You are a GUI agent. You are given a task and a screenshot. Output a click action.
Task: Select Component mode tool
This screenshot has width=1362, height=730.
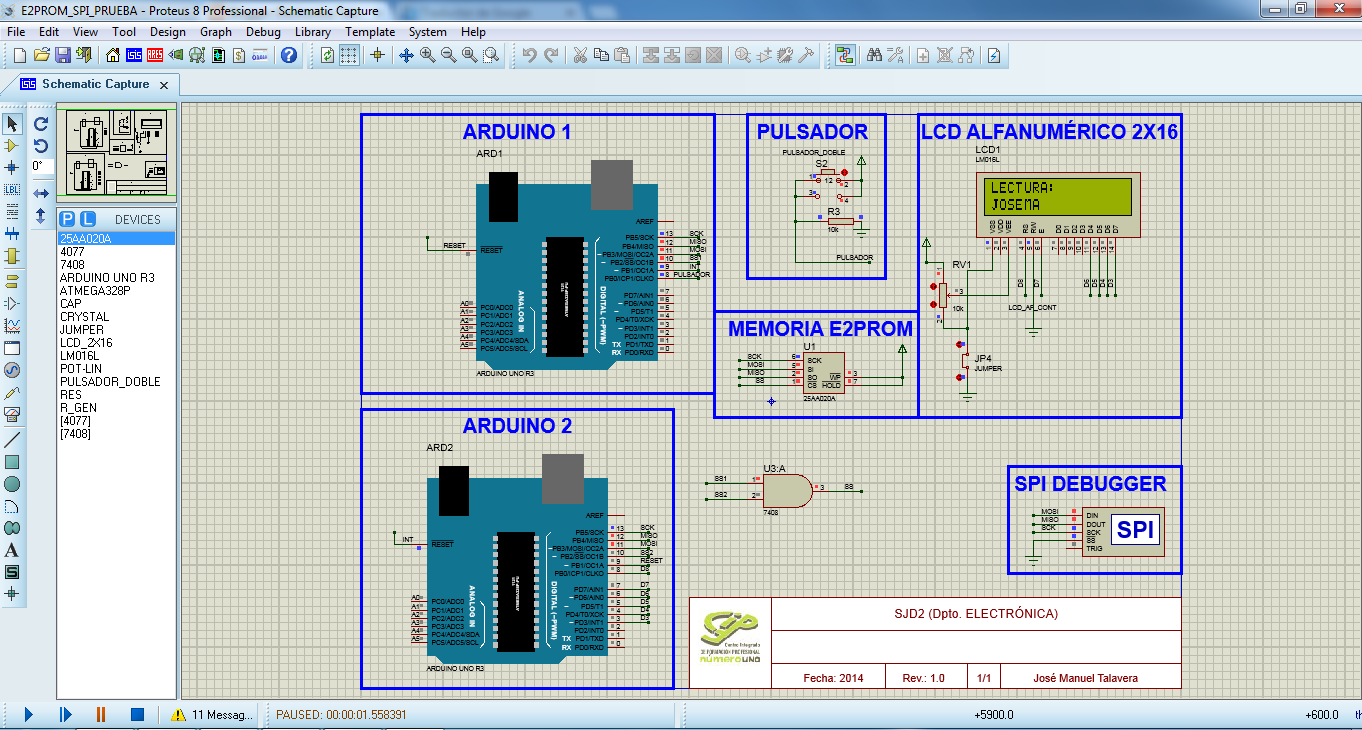[12, 146]
